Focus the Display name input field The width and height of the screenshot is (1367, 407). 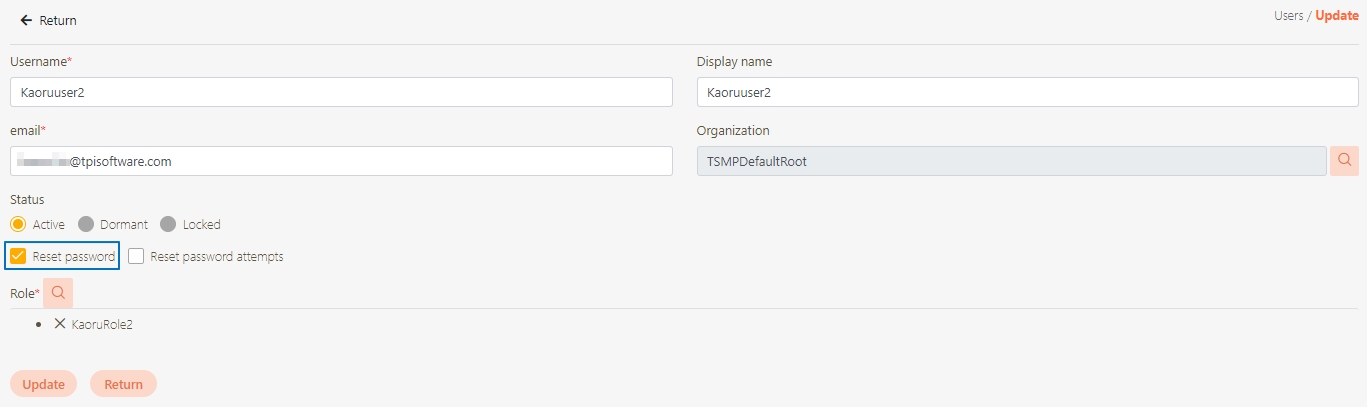point(1027,92)
